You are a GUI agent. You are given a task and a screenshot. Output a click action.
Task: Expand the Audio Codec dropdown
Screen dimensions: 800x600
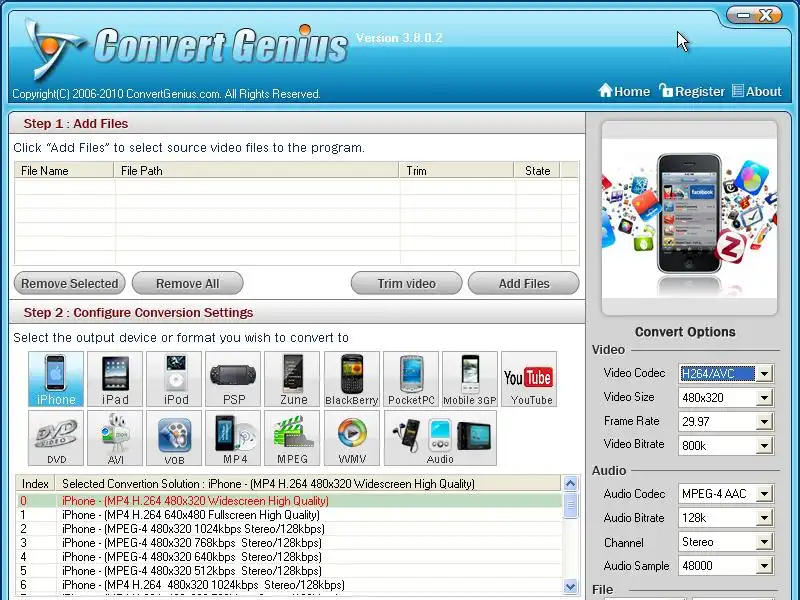pyautogui.click(x=764, y=493)
